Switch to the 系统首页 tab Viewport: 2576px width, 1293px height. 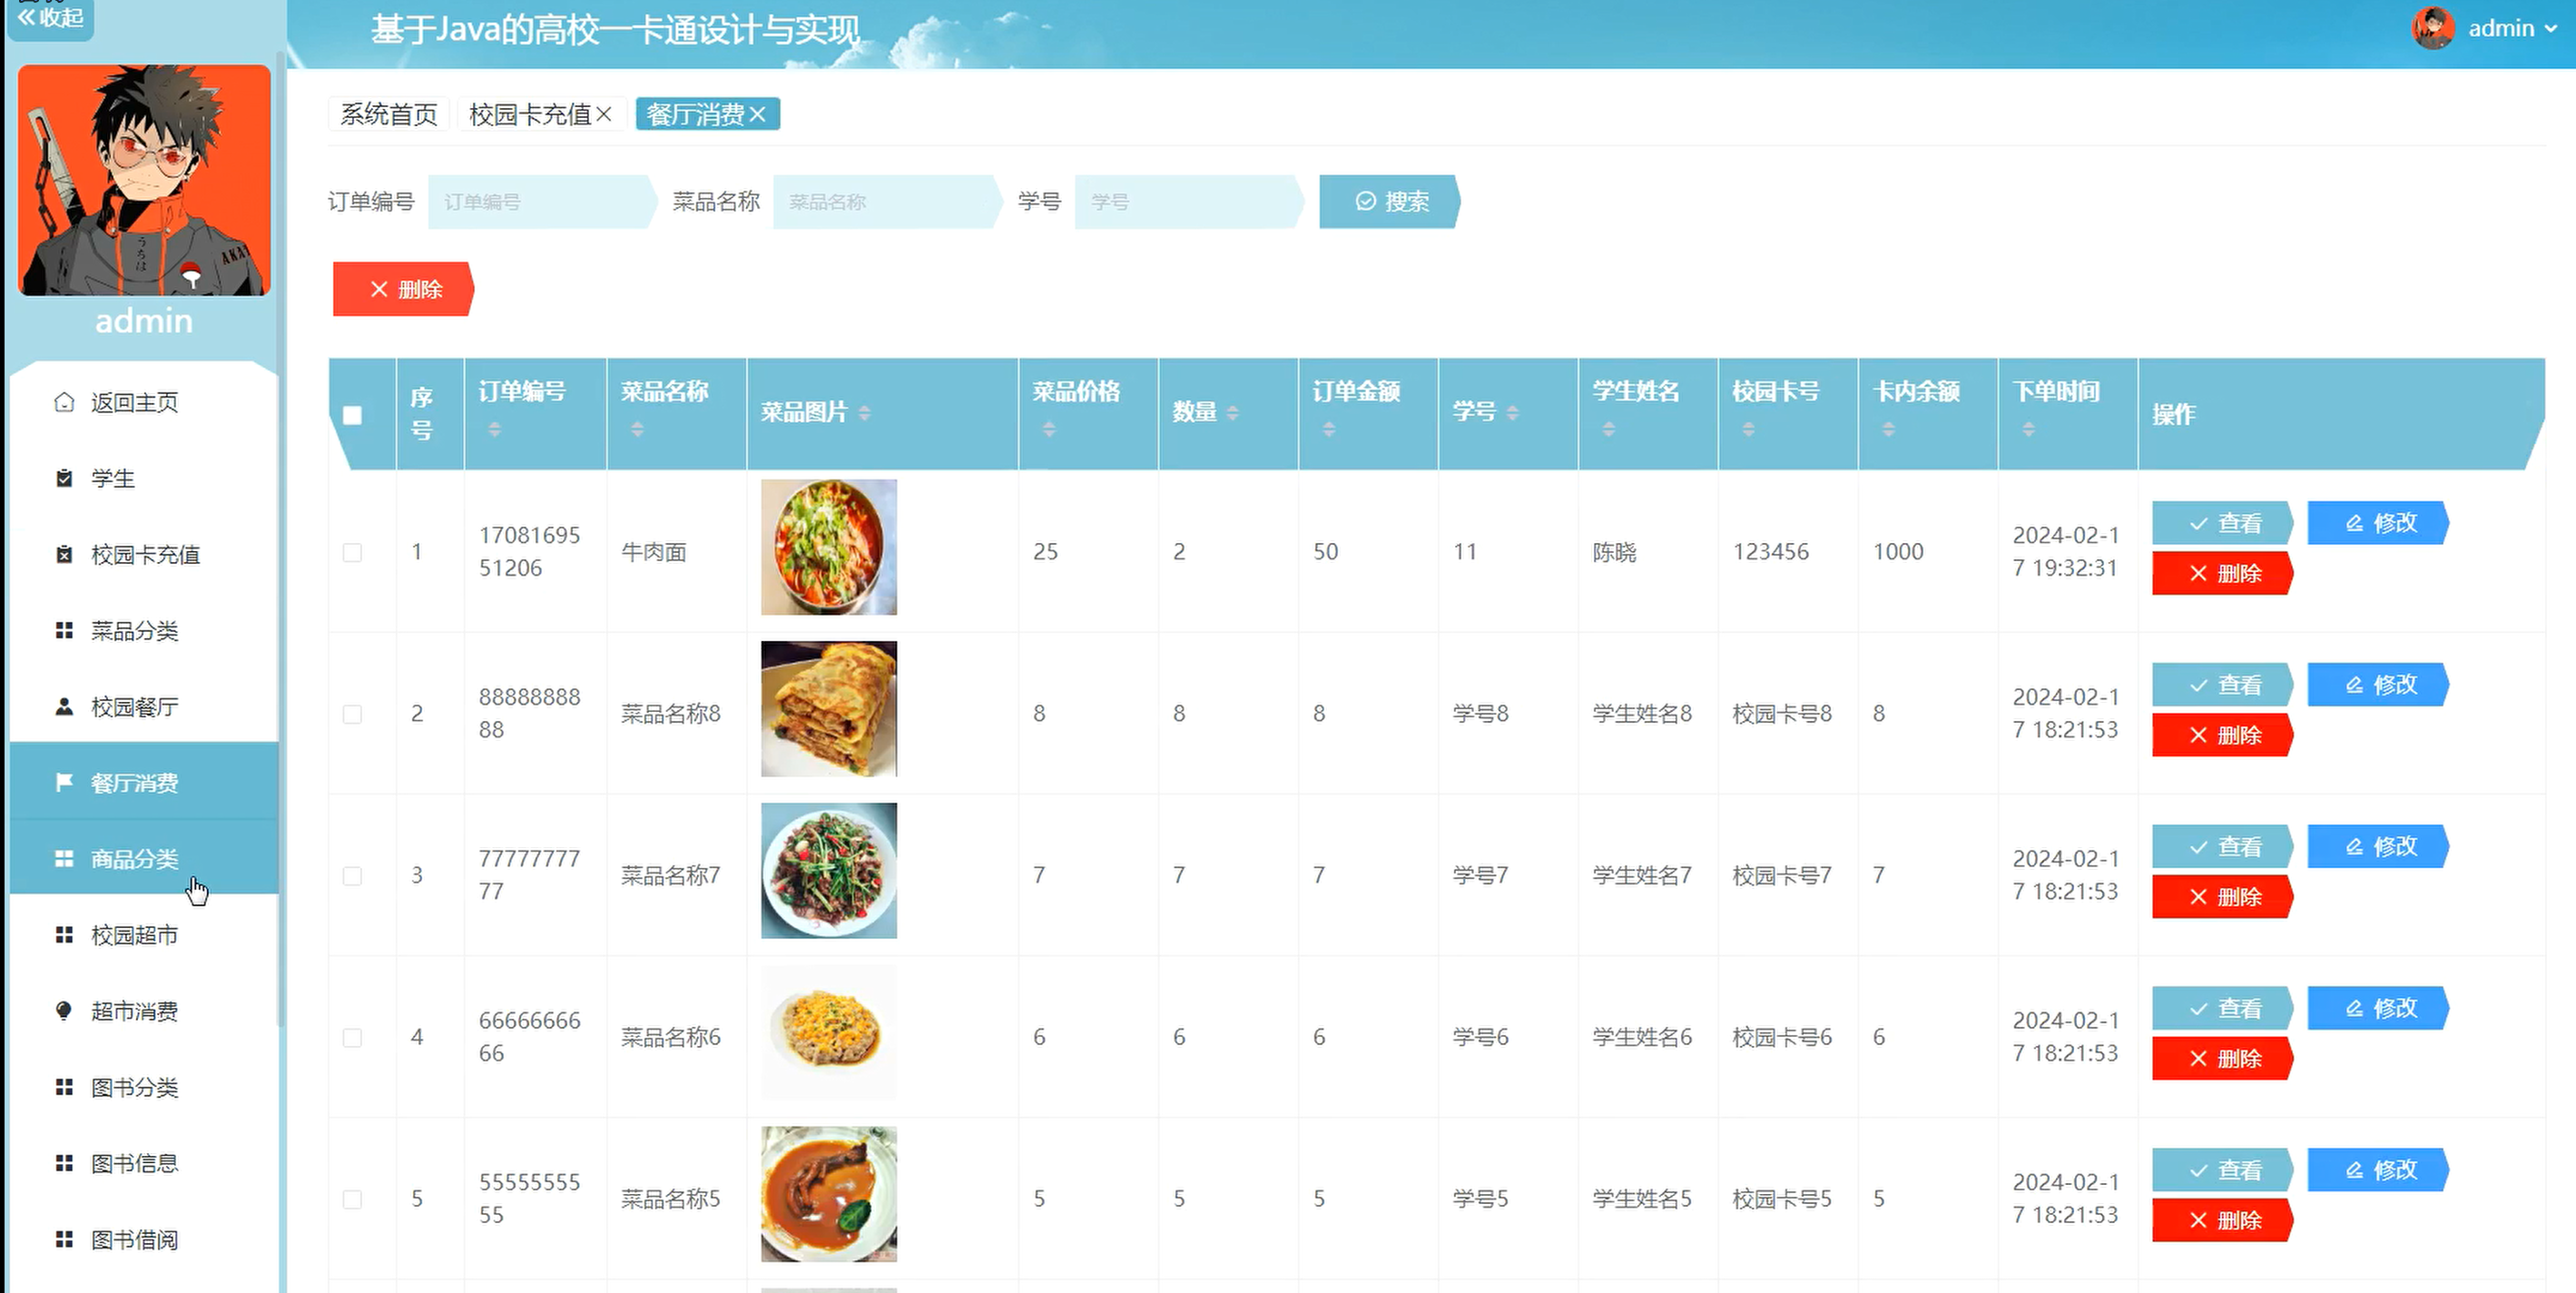click(389, 115)
